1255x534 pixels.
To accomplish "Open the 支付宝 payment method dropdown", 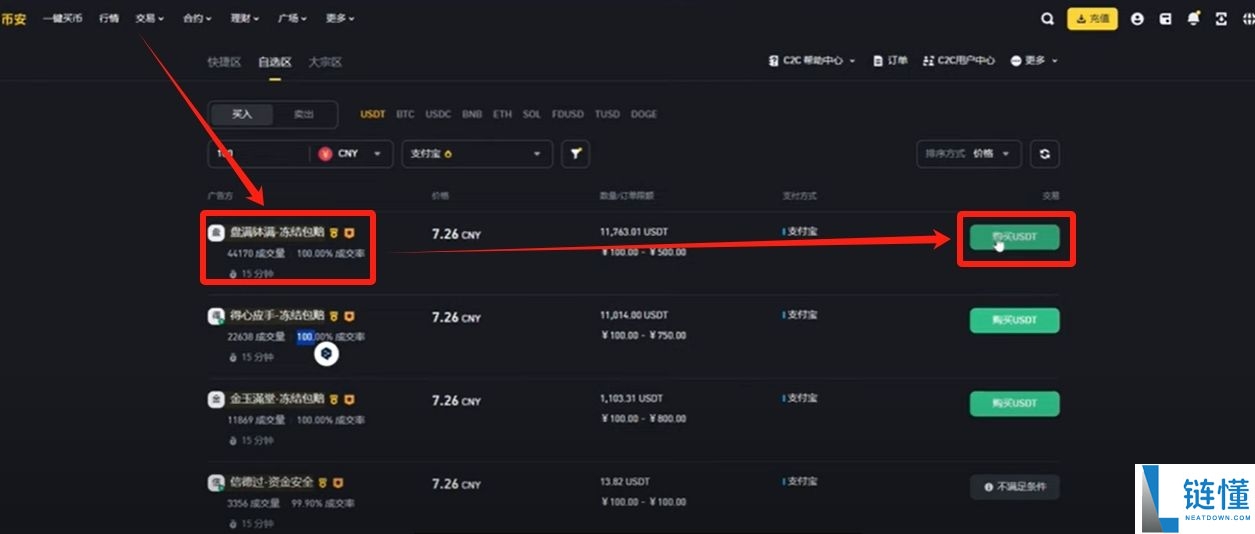I will pos(477,154).
